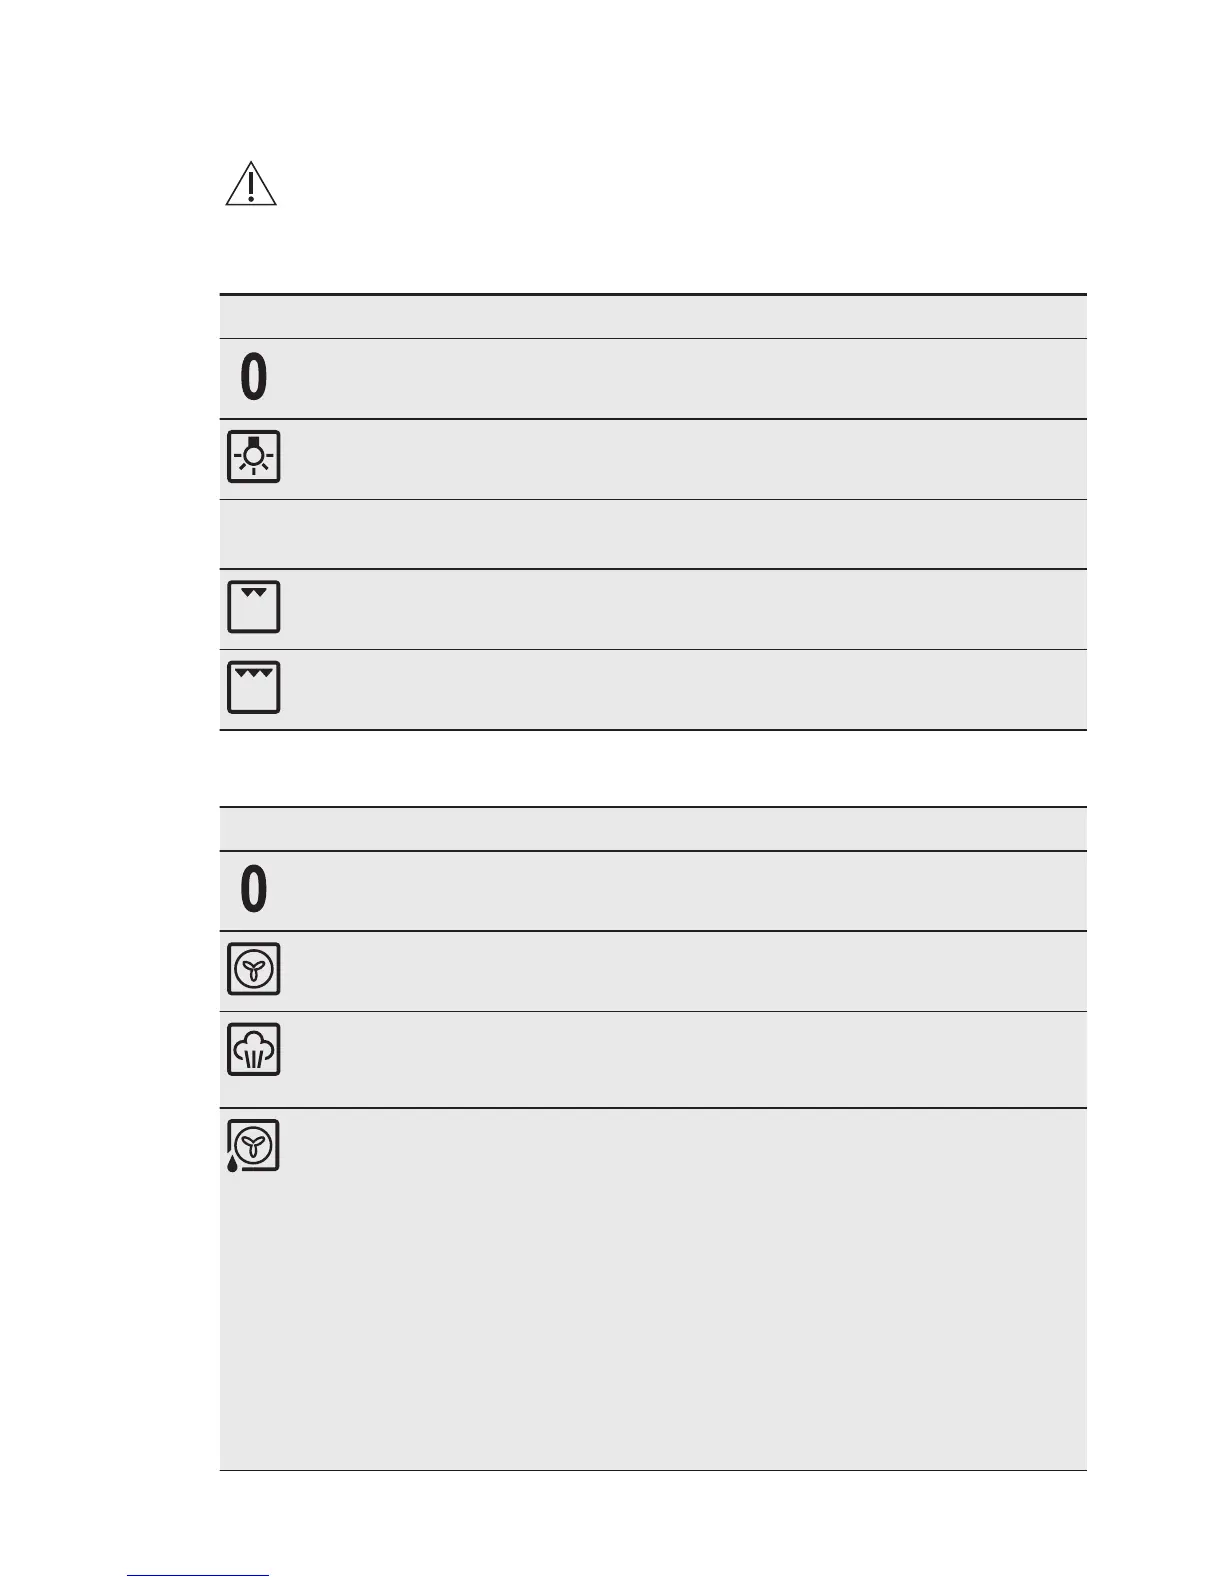This screenshot has width=1224, height=1584.
Task: Click the blank cell beside the two-triangle grill icon
Action: coord(688,609)
